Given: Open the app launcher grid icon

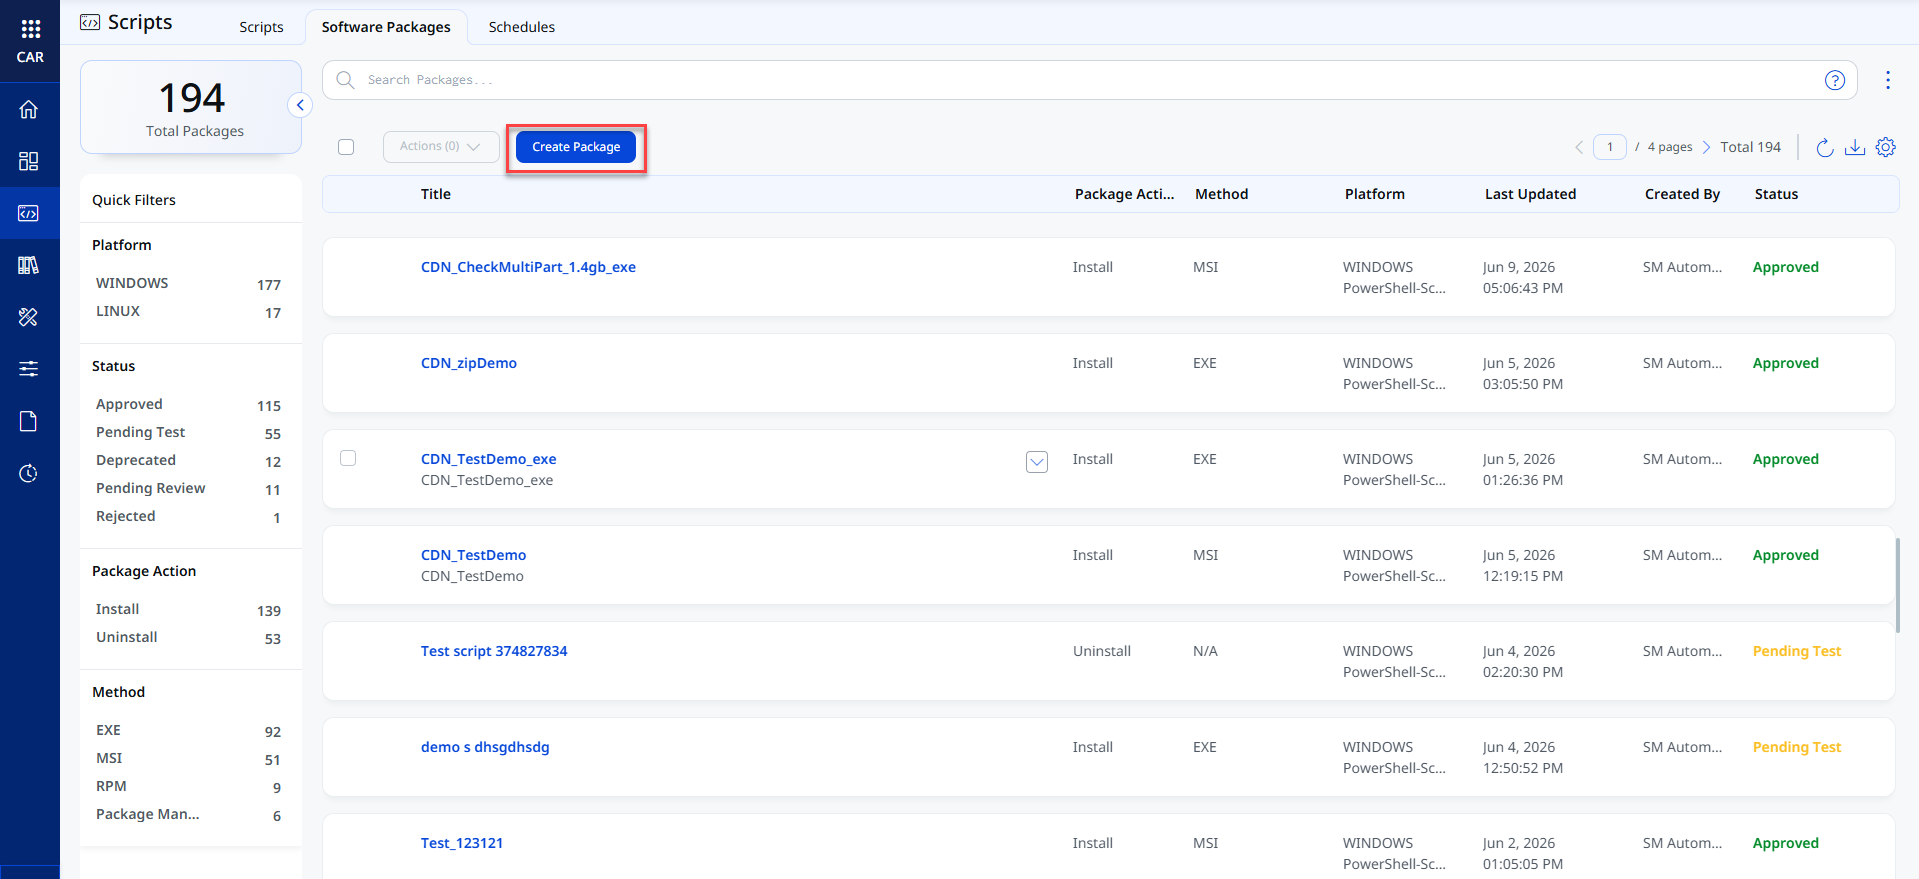Looking at the screenshot, I should (x=30, y=29).
